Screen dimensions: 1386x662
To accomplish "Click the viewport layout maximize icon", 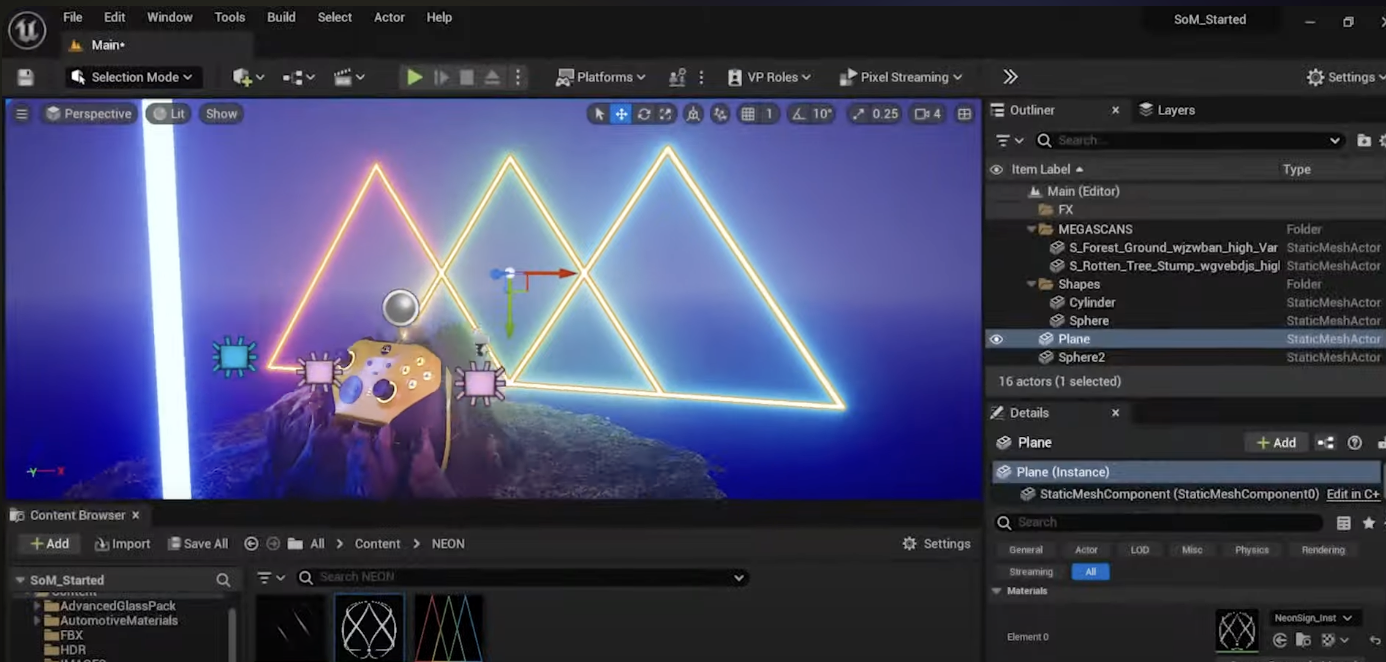I will point(964,114).
